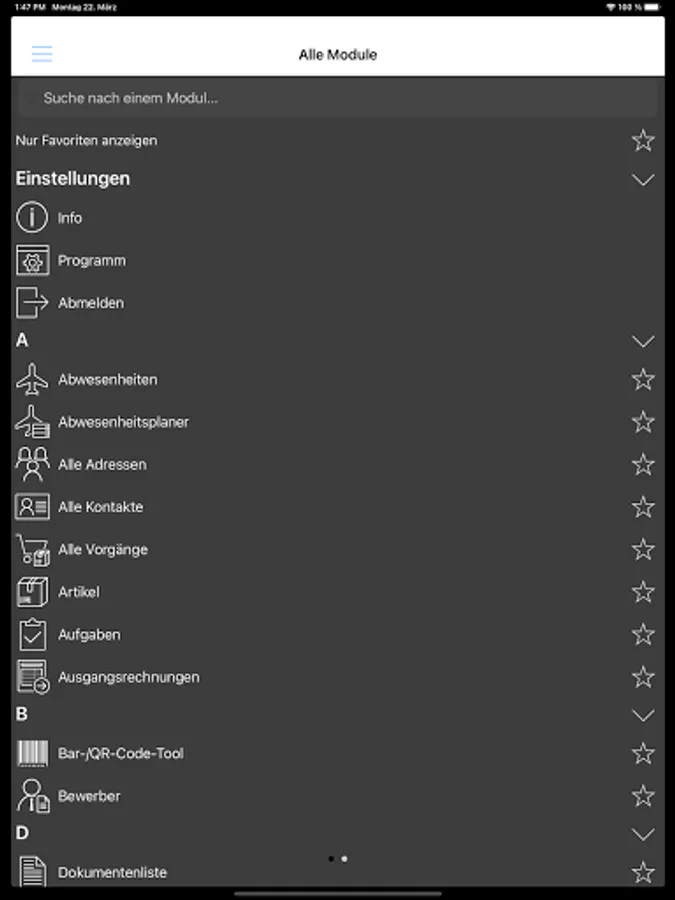Open the Artikel box icon
The width and height of the screenshot is (675, 900).
click(32, 592)
